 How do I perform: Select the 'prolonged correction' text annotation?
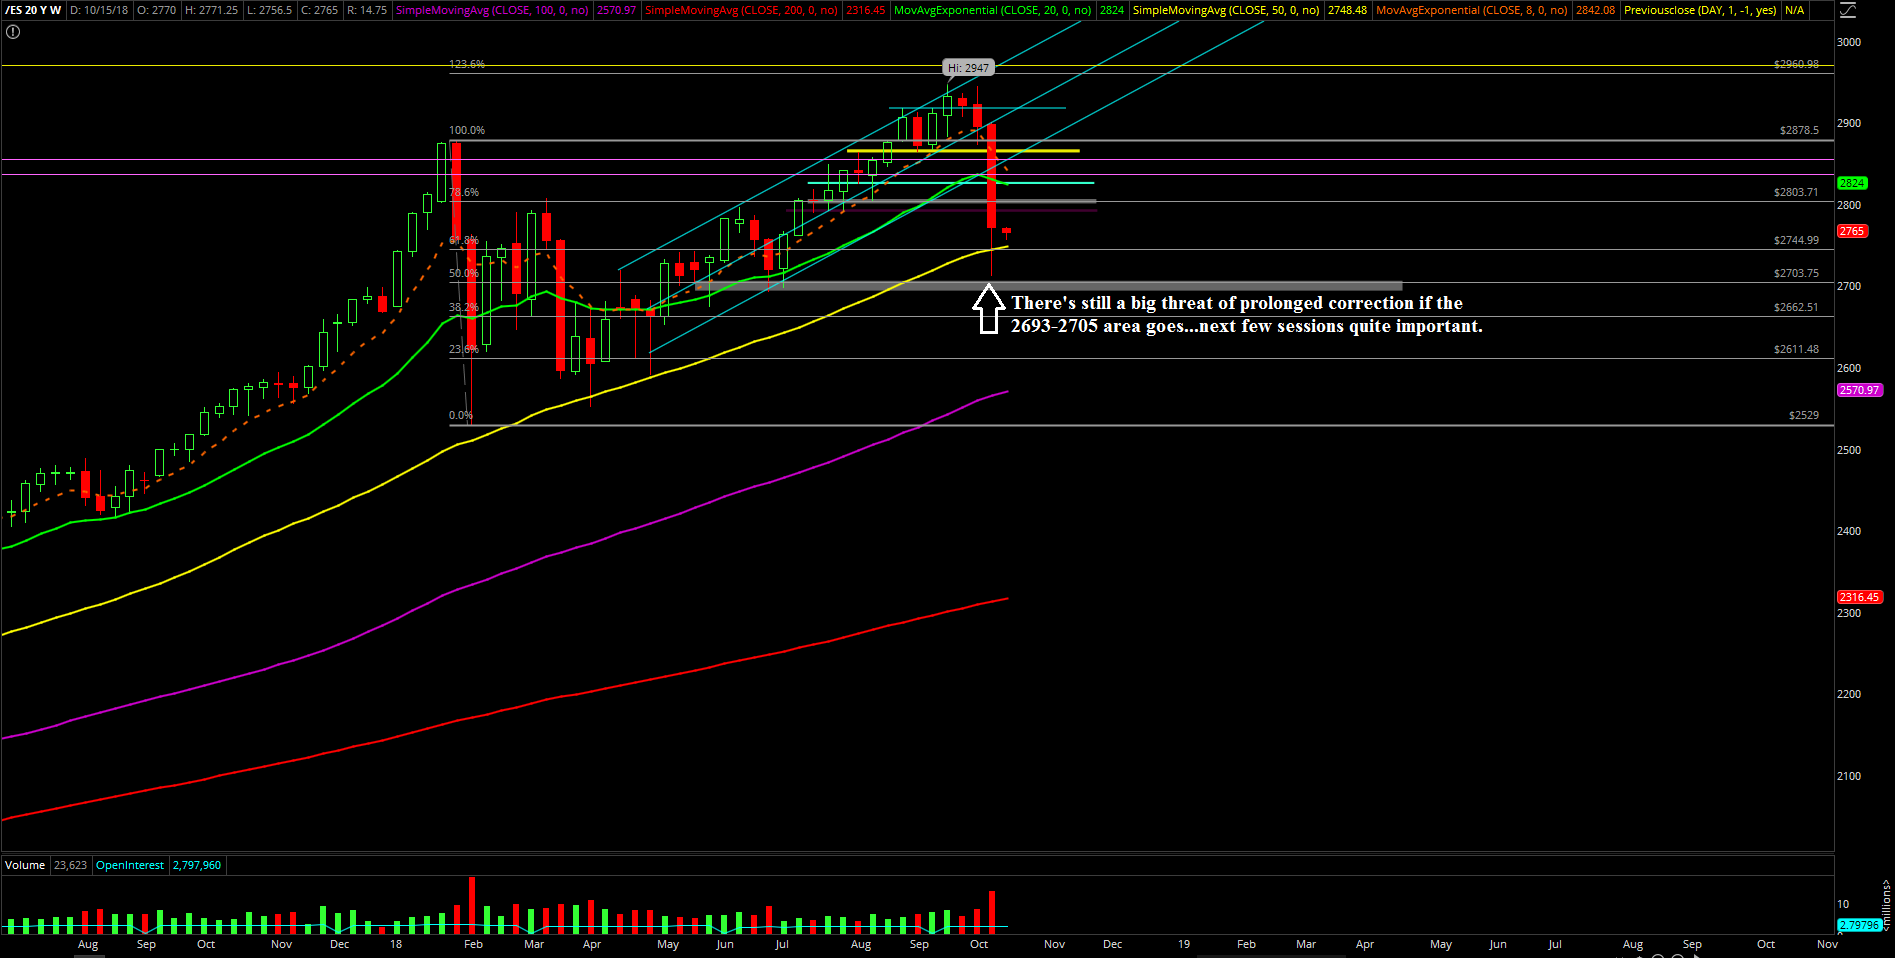click(1246, 314)
